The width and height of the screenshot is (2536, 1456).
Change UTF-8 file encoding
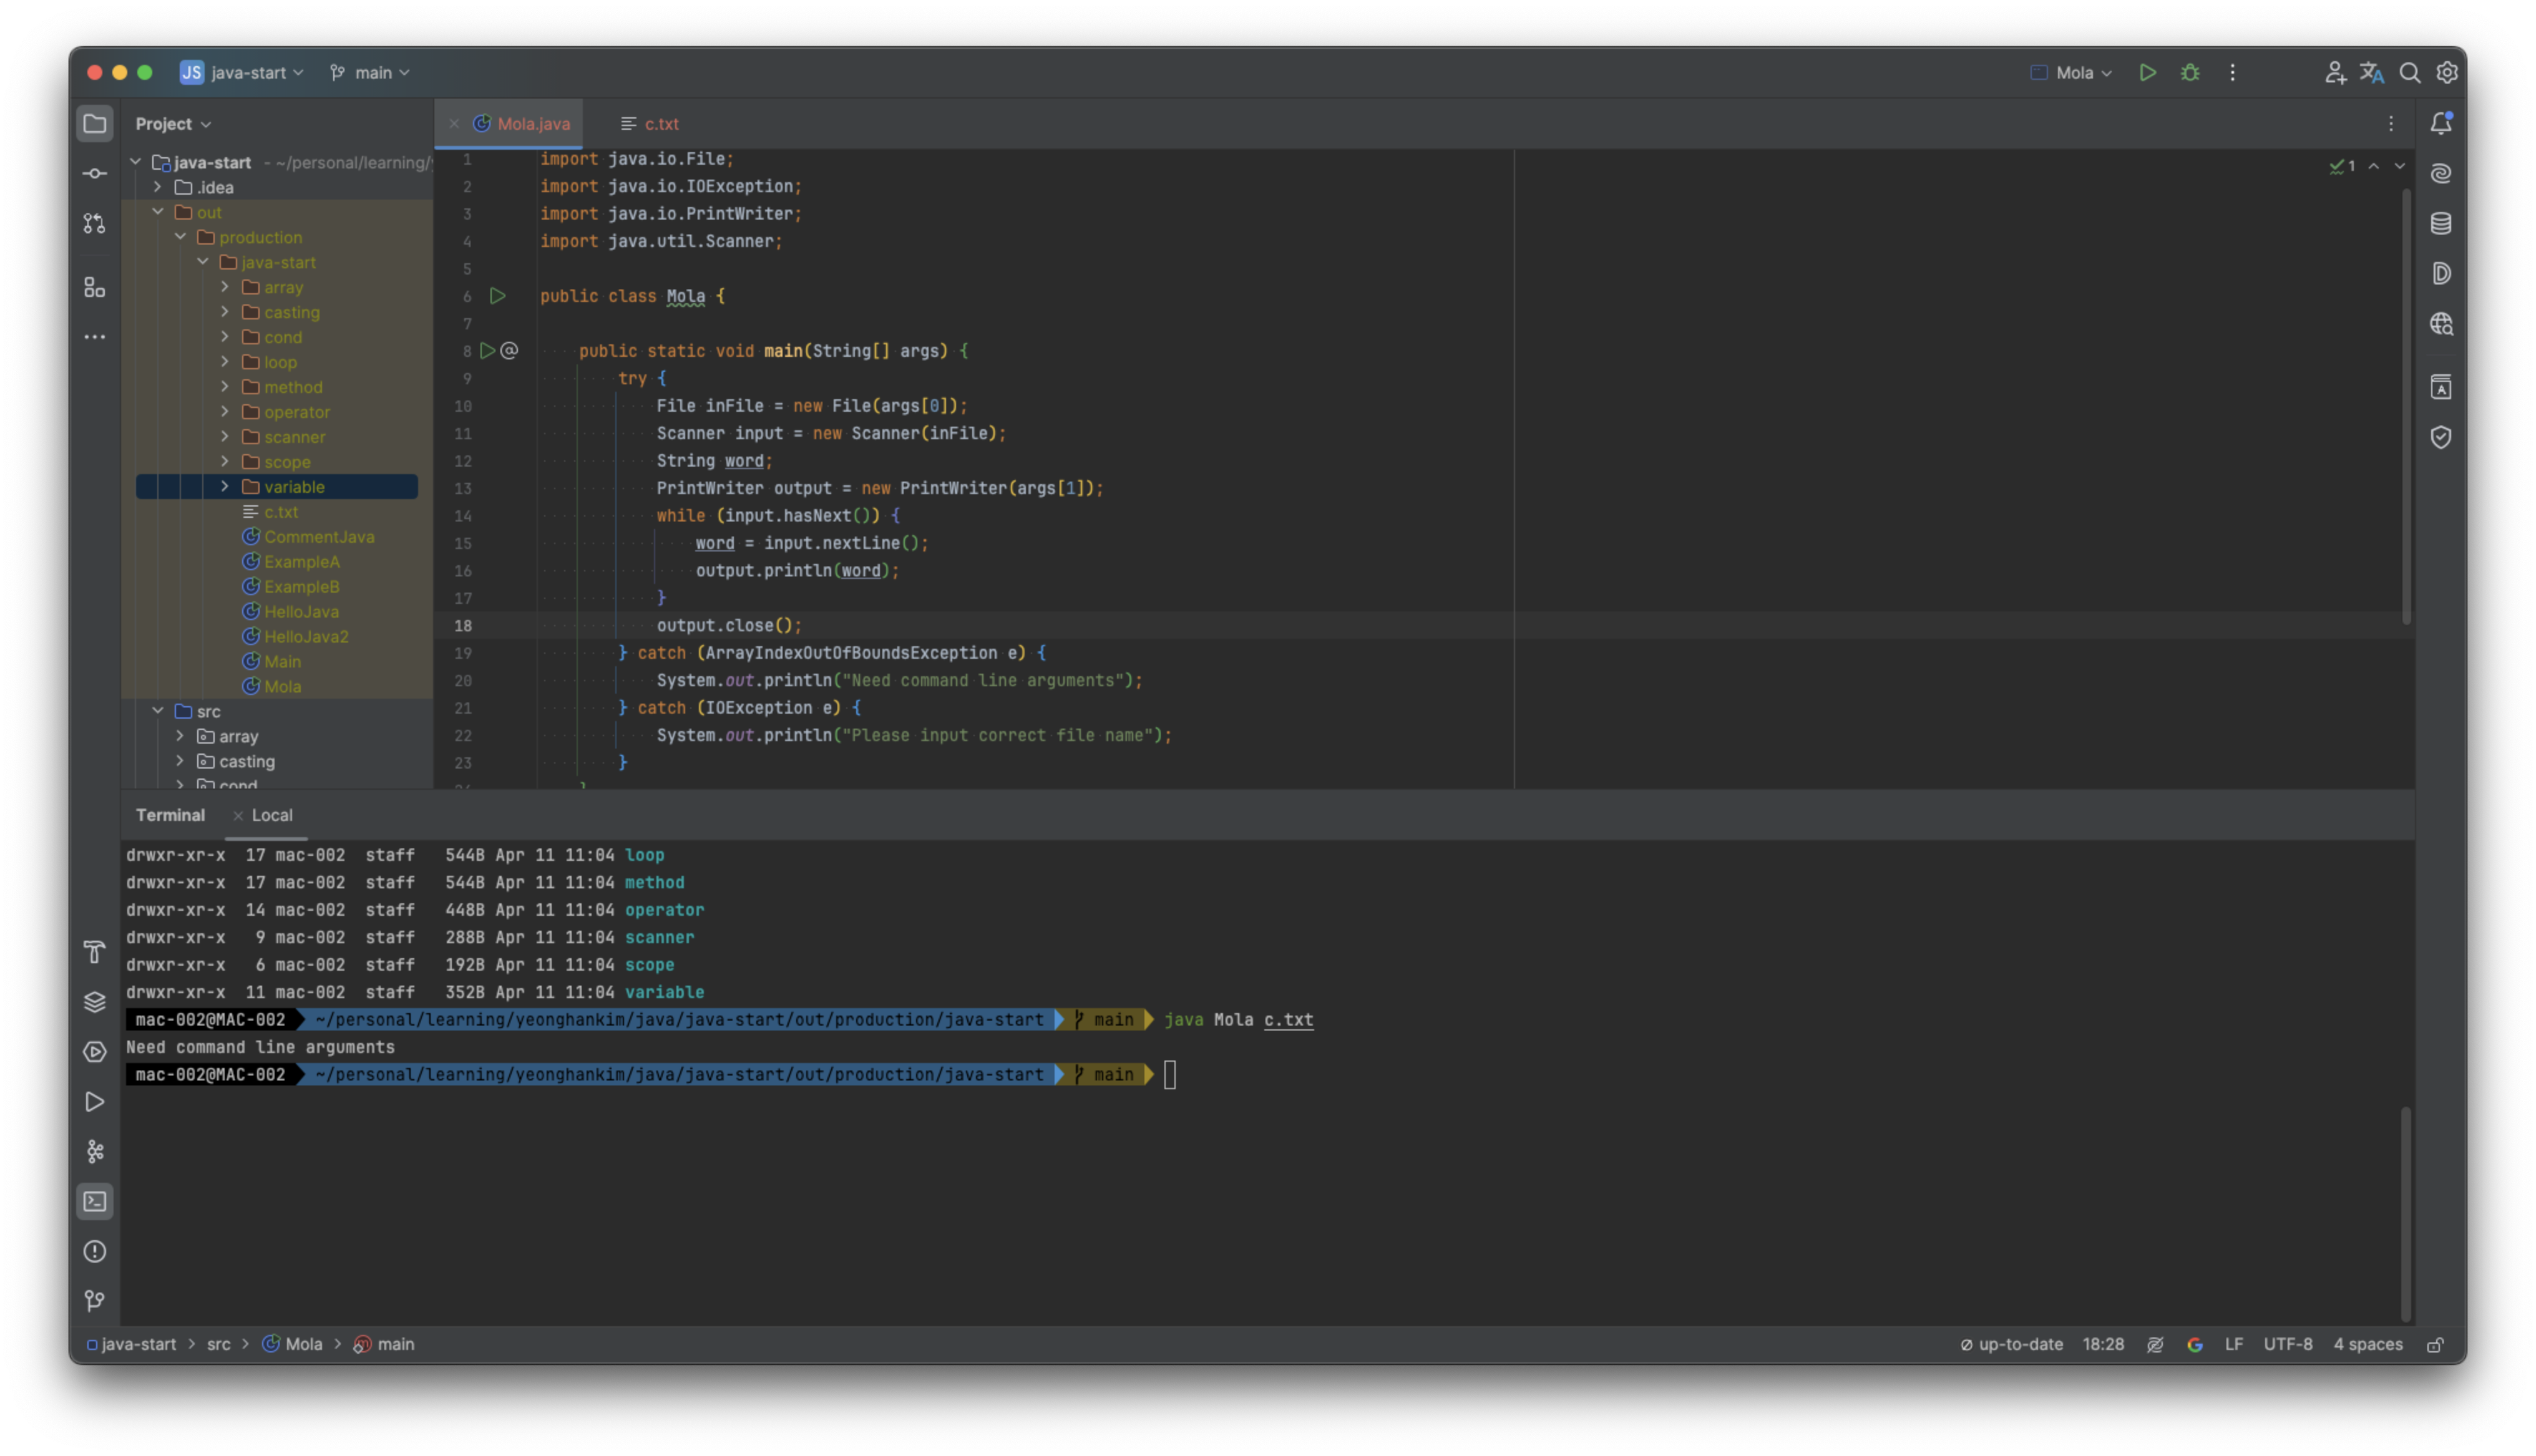pyautogui.click(x=2288, y=1345)
